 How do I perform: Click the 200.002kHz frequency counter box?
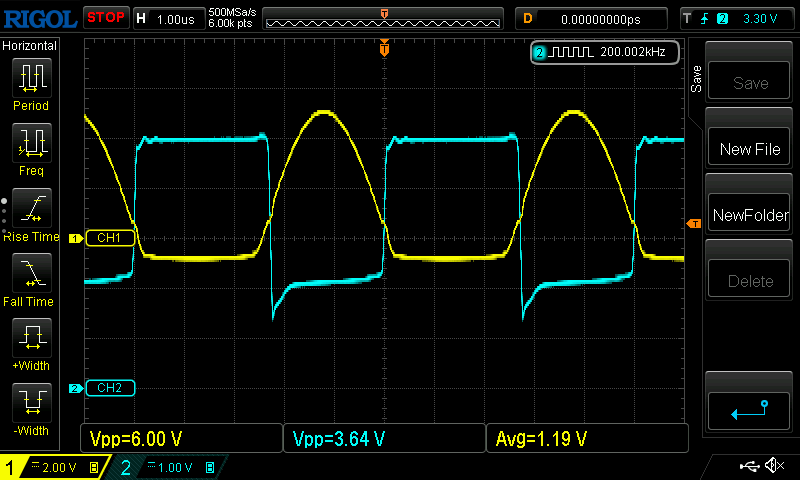pyautogui.click(x=605, y=52)
